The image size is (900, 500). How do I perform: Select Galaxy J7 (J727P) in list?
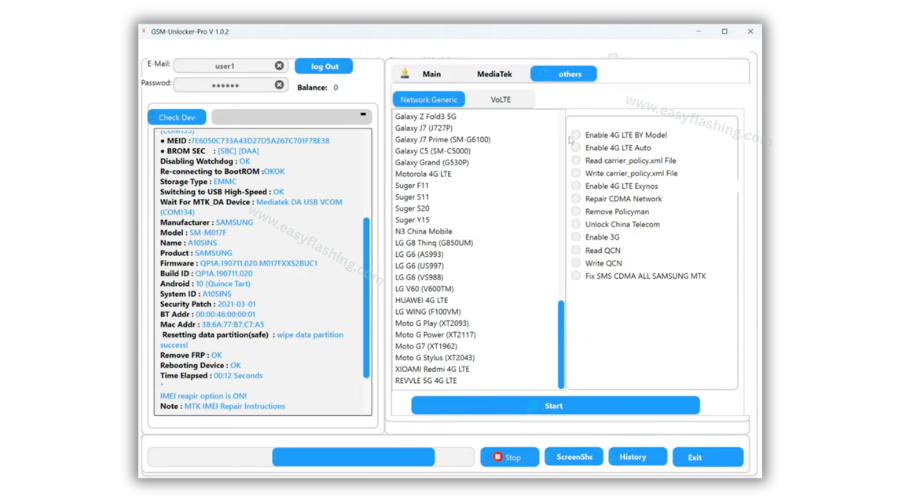pyautogui.click(x=424, y=128)
